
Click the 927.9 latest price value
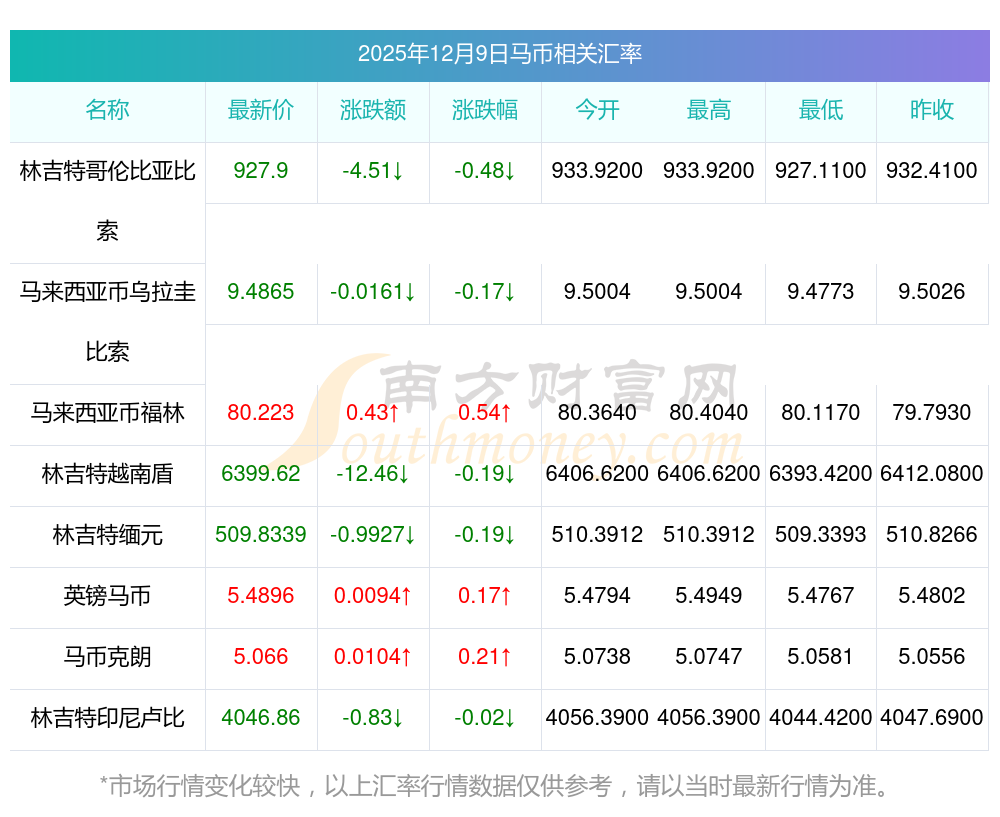pyautogui.click(x=261, y=171)
